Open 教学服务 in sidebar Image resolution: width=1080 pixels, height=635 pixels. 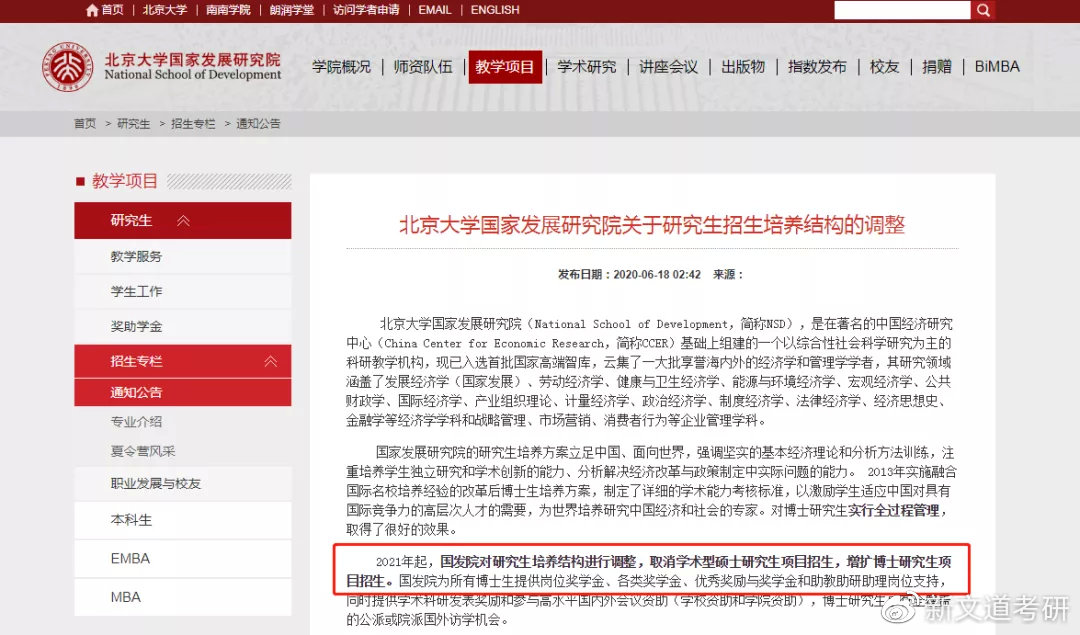click(x=183, y=257)
